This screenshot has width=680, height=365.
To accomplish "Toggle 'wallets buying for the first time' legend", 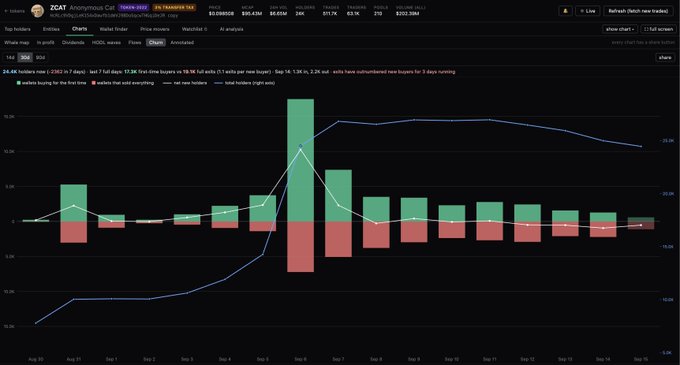I will pyautogui.click(x=52, y=83).
